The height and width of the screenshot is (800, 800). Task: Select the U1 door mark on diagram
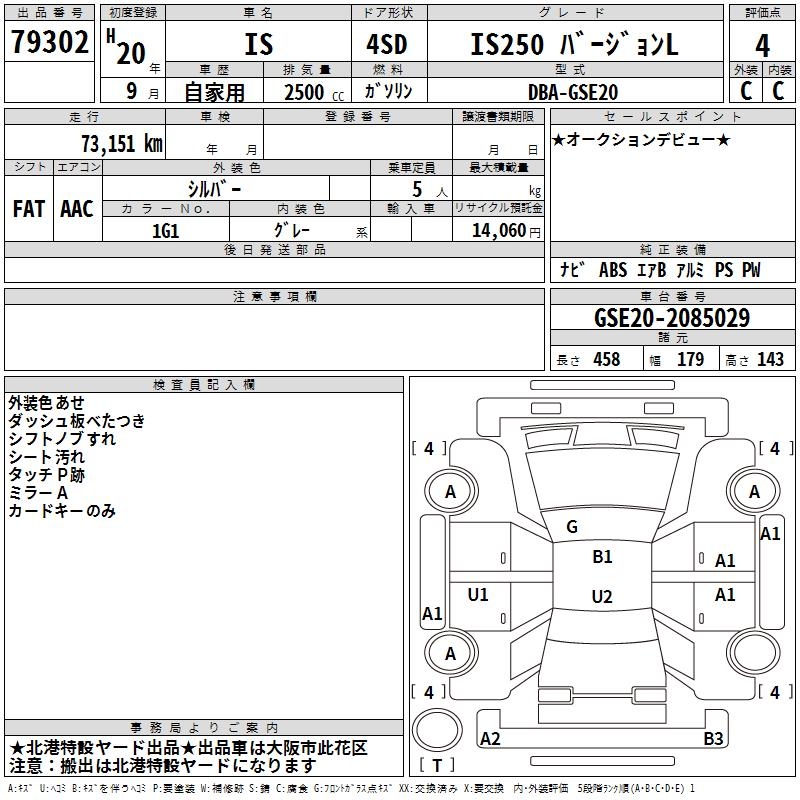[x=478, y=595]
